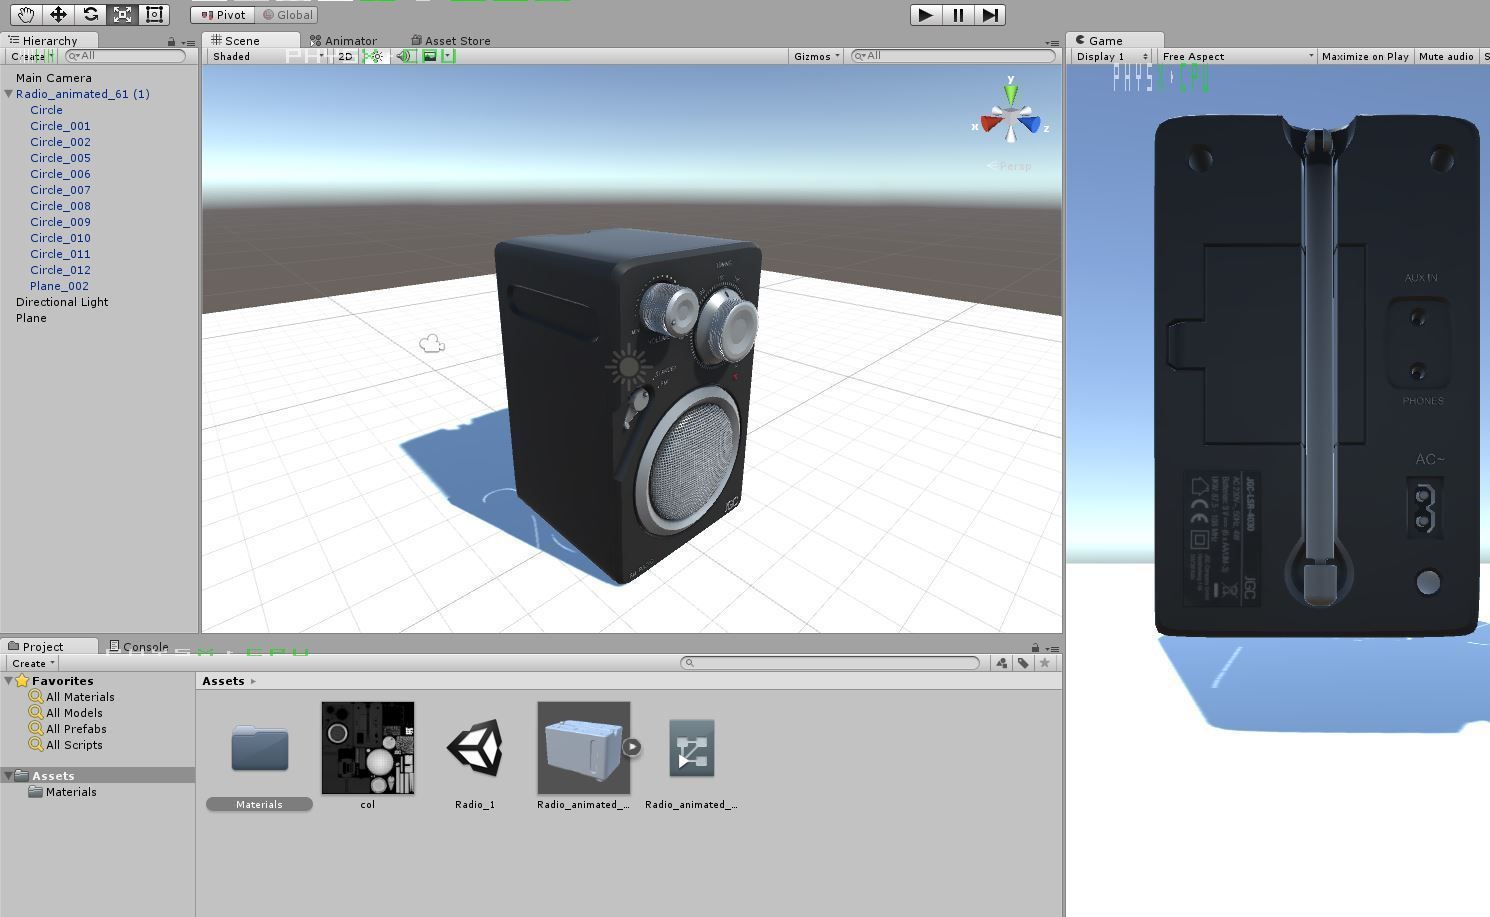1490x917 pixels.
Task: Click the Step frame button
Action: 990,15
